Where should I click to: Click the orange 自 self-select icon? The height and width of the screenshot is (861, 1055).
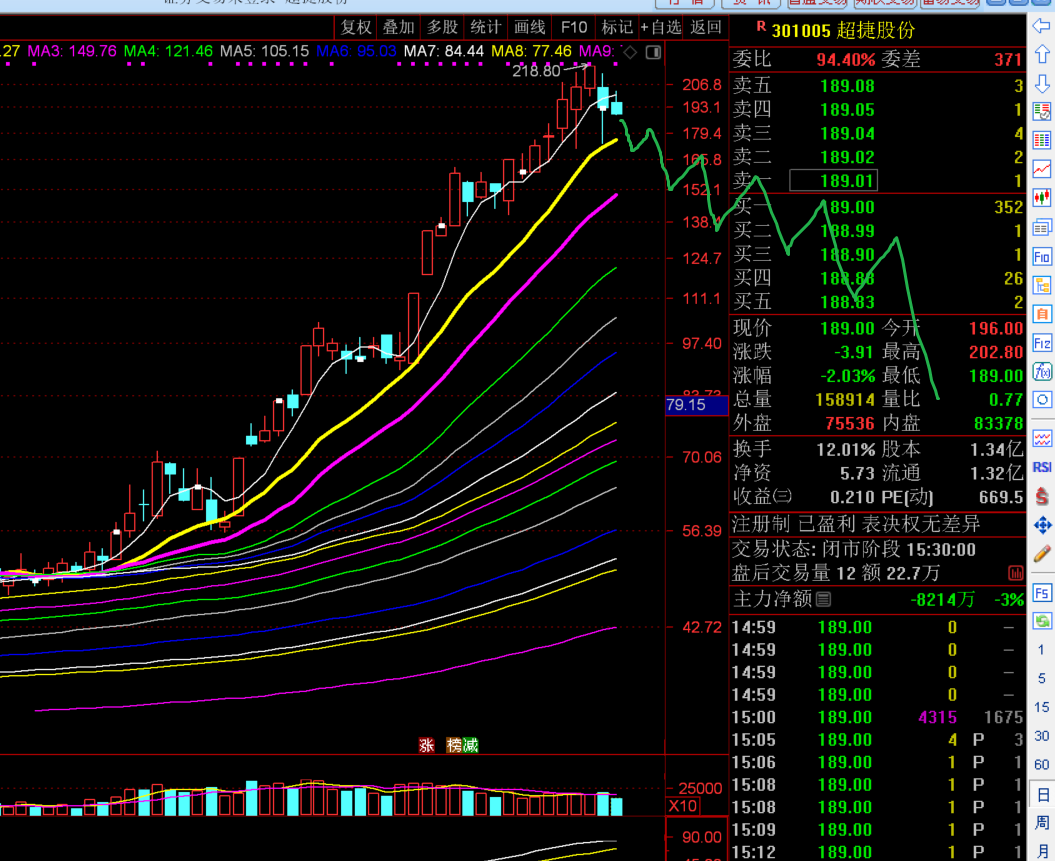click(x=1042, y=315)
